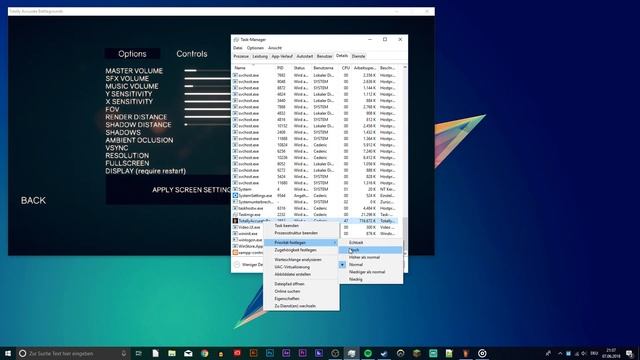Viewport: 640px width, 360px height.
Task: Click the Task Manager title bar icon
Action: click(x=236, y=40)
